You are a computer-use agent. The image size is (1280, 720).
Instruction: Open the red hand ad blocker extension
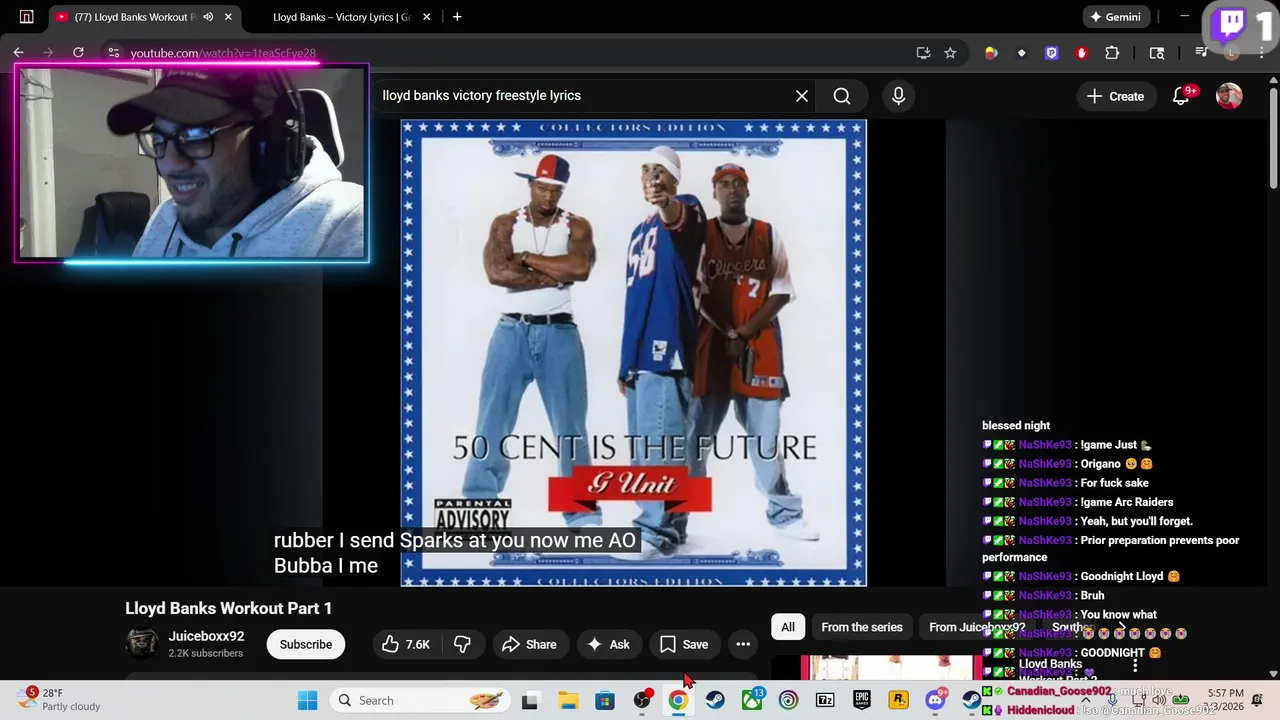[x=1081, y=53]
